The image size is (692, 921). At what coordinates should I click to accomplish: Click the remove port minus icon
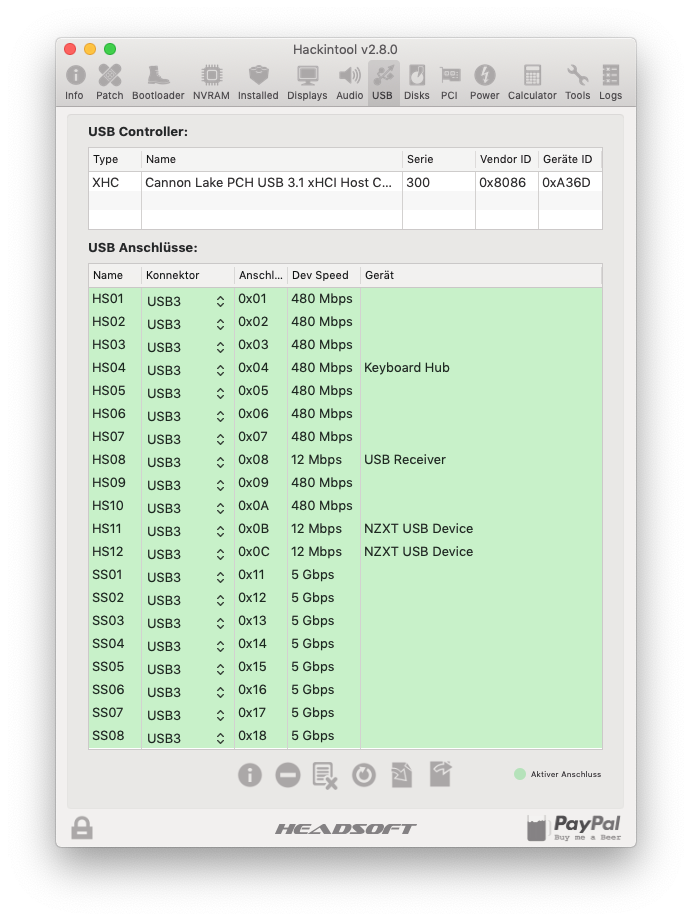coord(288,775)
